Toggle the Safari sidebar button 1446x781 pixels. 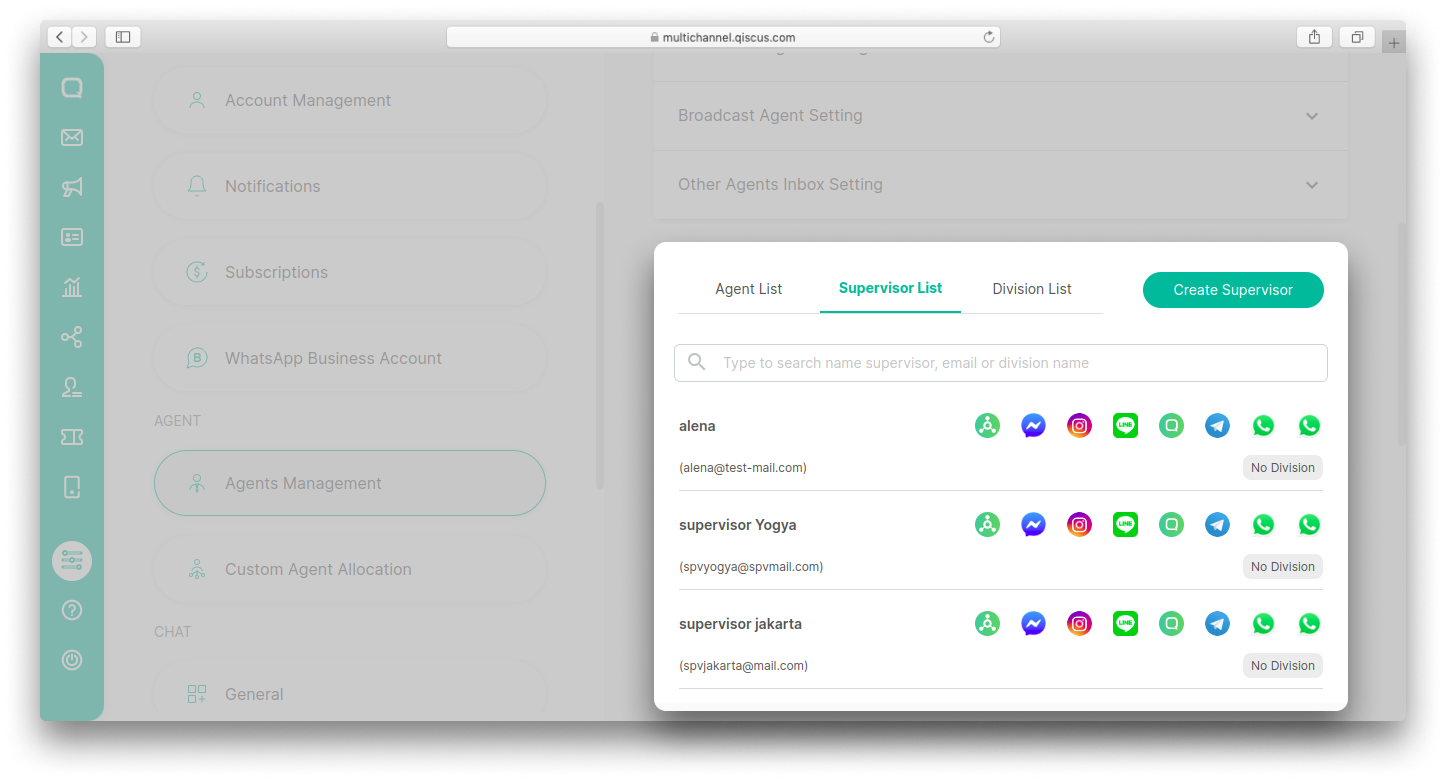[123, 37]
